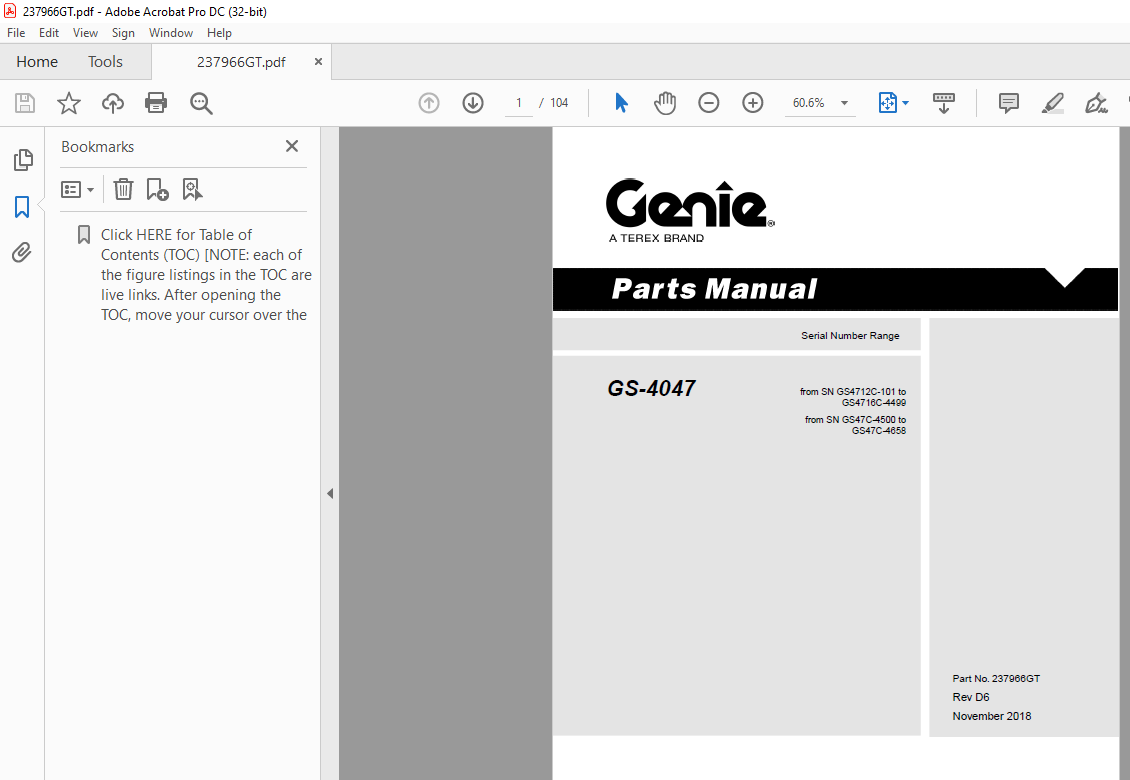1130x780 pixels.
Task: Click the Save file icon
Action: pos(25,103)
